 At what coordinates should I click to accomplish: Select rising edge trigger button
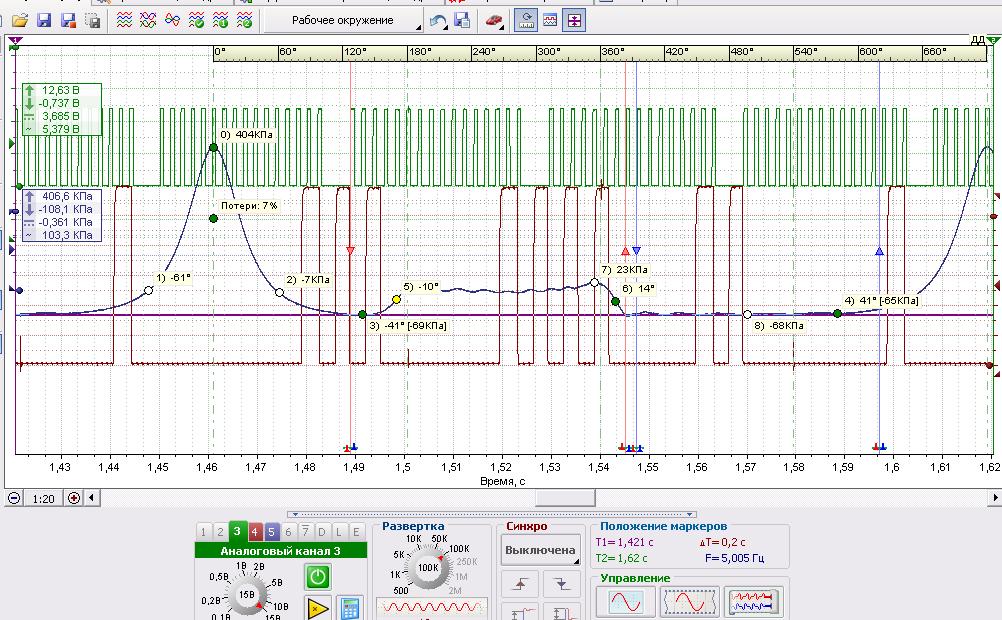coord(520,584)
